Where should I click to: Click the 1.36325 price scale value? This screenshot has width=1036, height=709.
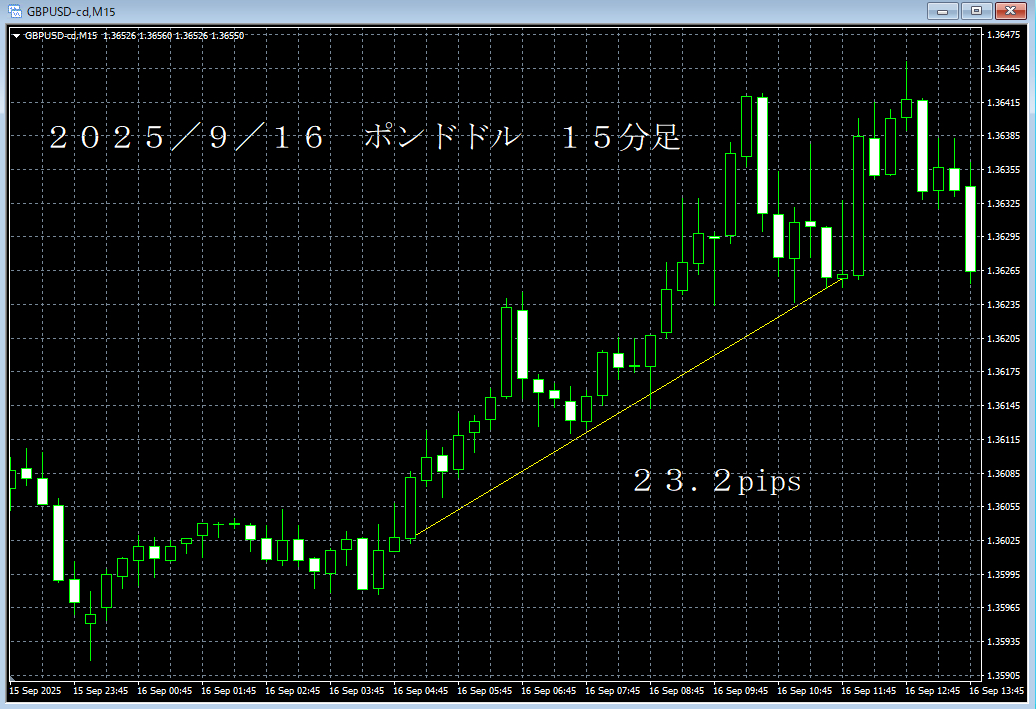[x=1003, y=204]
